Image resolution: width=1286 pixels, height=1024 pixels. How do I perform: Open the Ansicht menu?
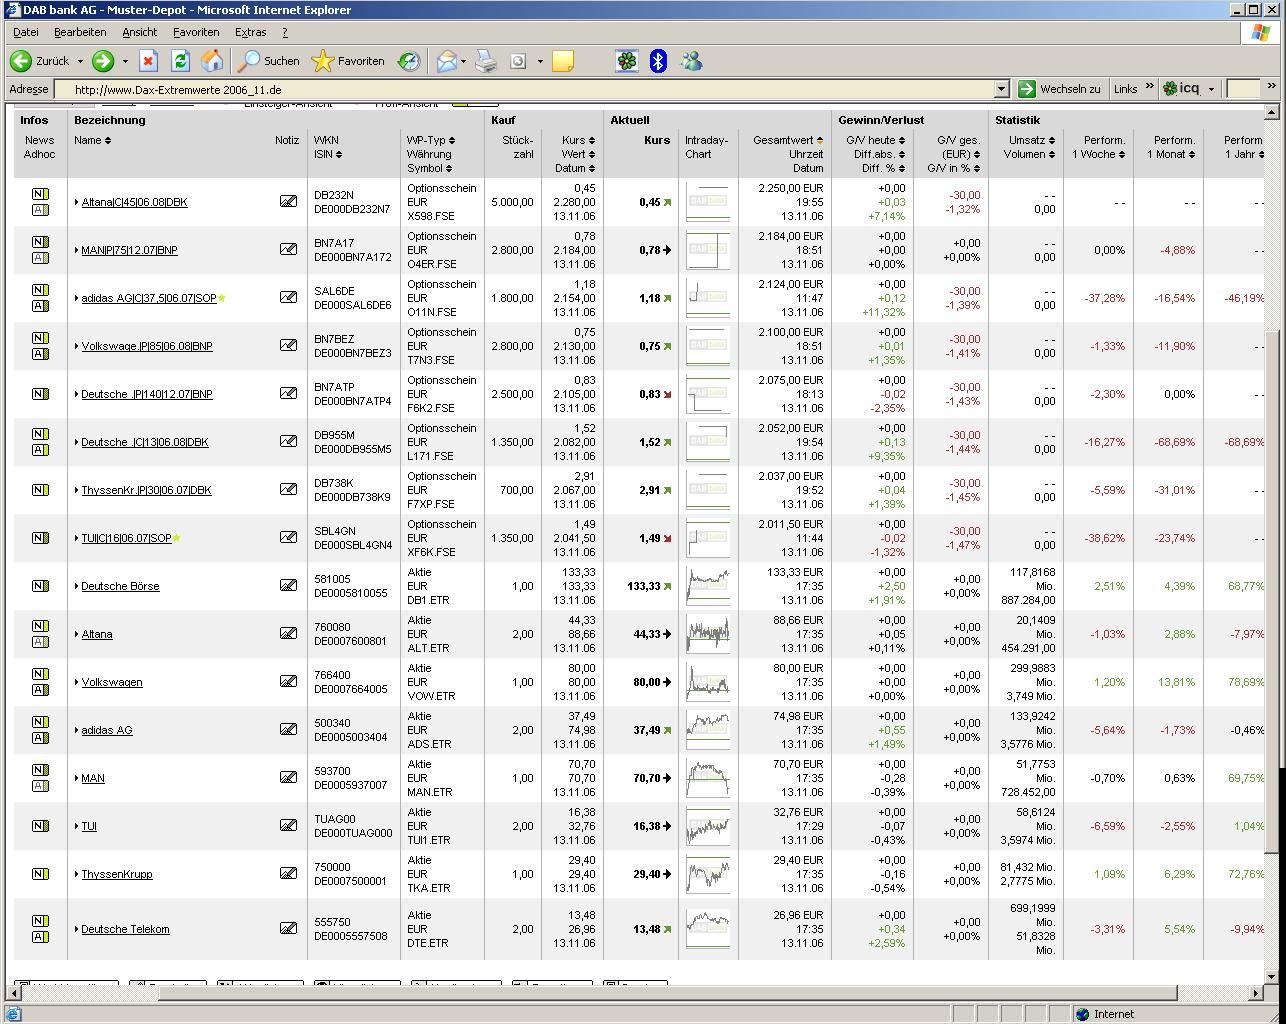[x=140, y=32]
